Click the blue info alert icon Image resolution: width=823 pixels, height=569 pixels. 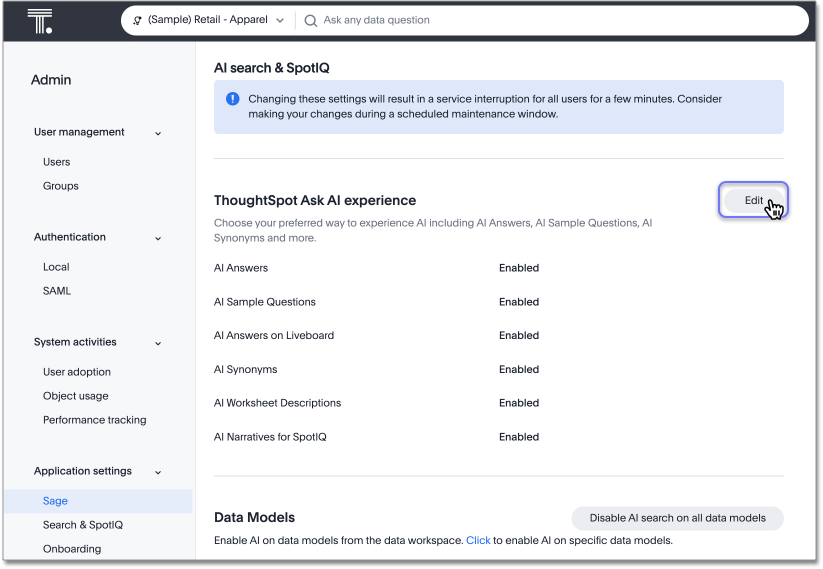point(233,99)
